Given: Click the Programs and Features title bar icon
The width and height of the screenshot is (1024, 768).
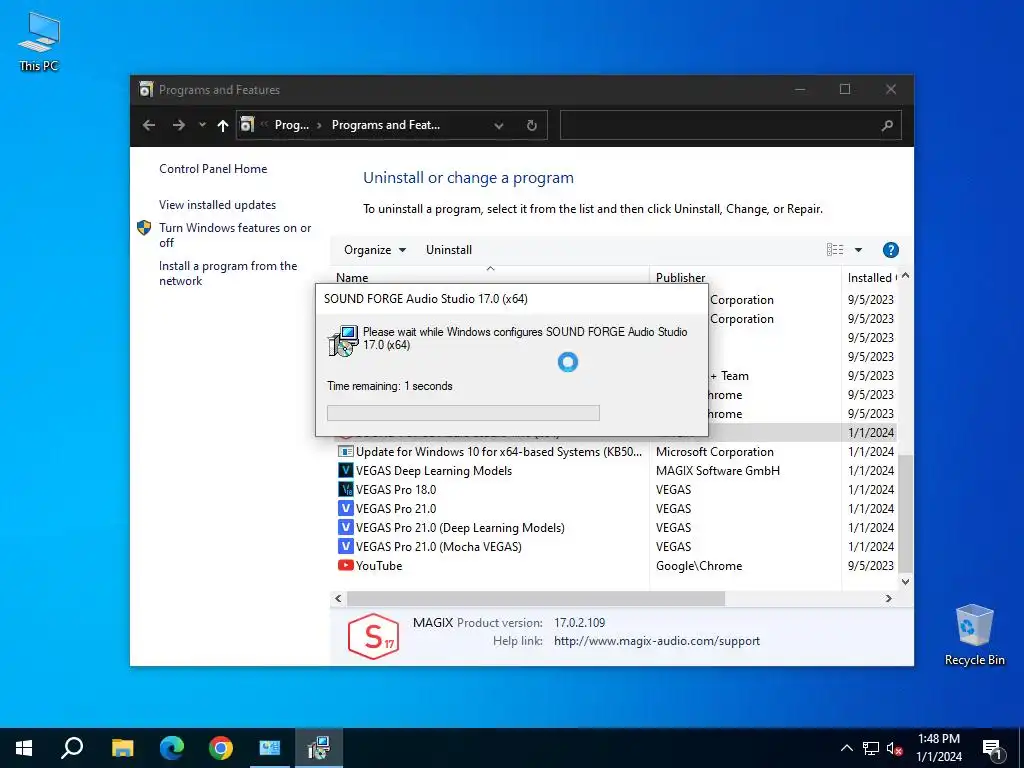Looking at the screenshot, I should [146, 89].
